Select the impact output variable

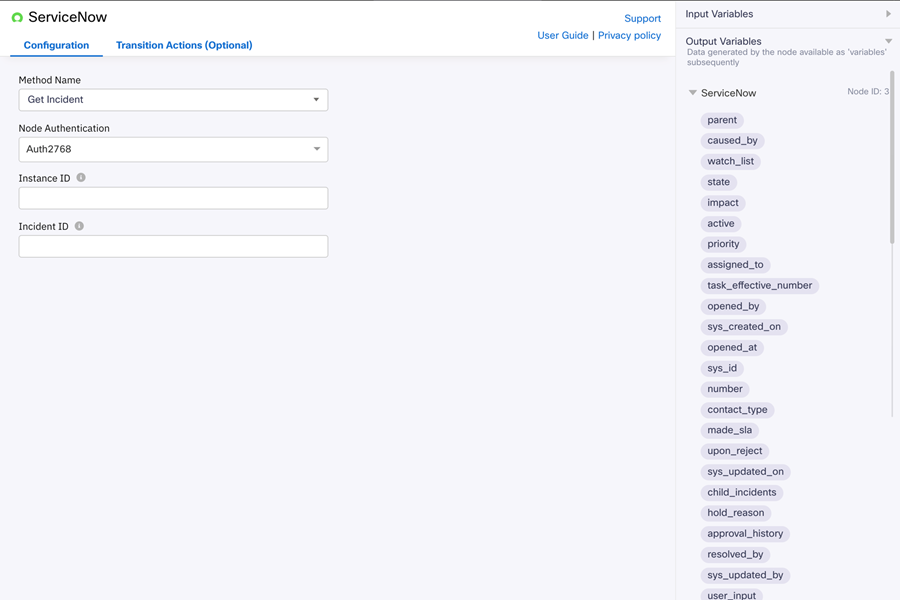723,203
